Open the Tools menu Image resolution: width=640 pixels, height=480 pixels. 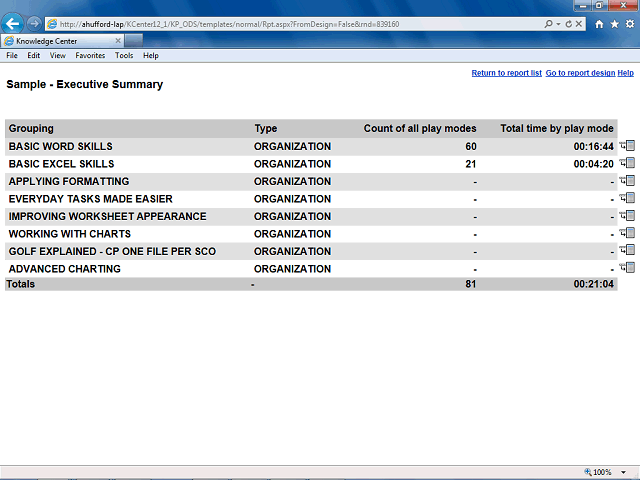[124, 56]
